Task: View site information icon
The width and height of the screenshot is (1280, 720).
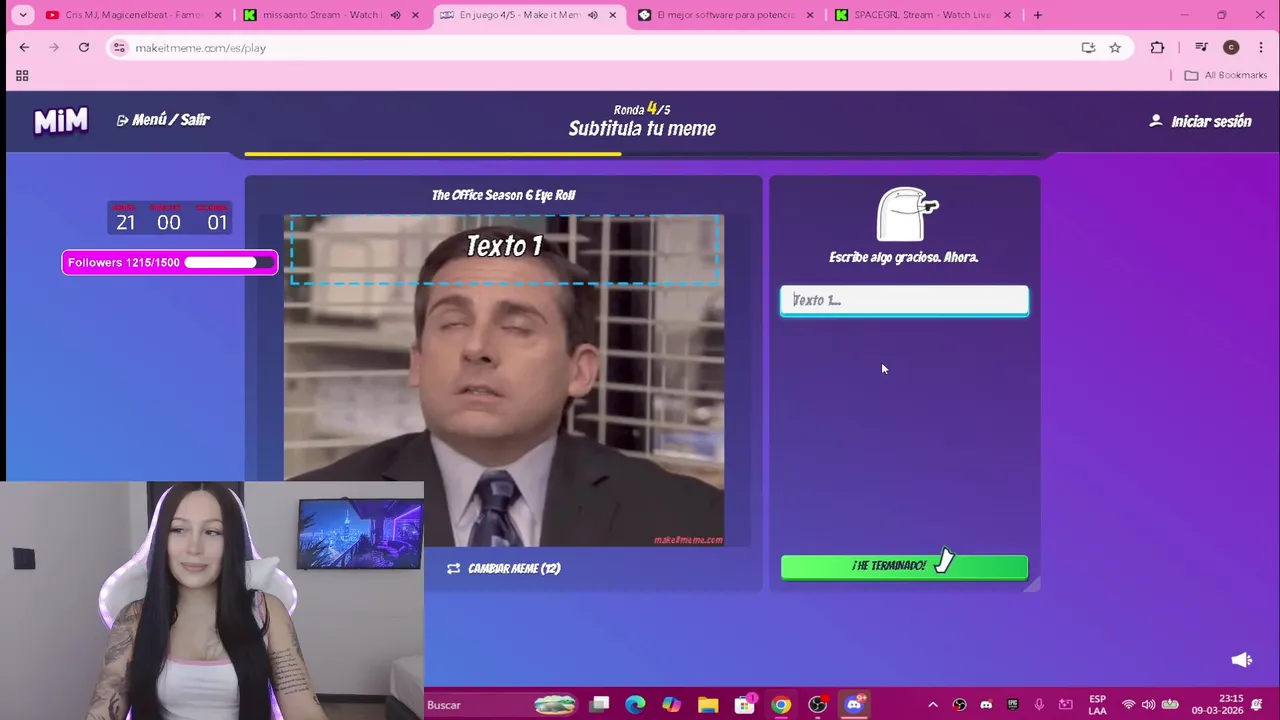Action: pyautogui.click(x=119, y=47)
